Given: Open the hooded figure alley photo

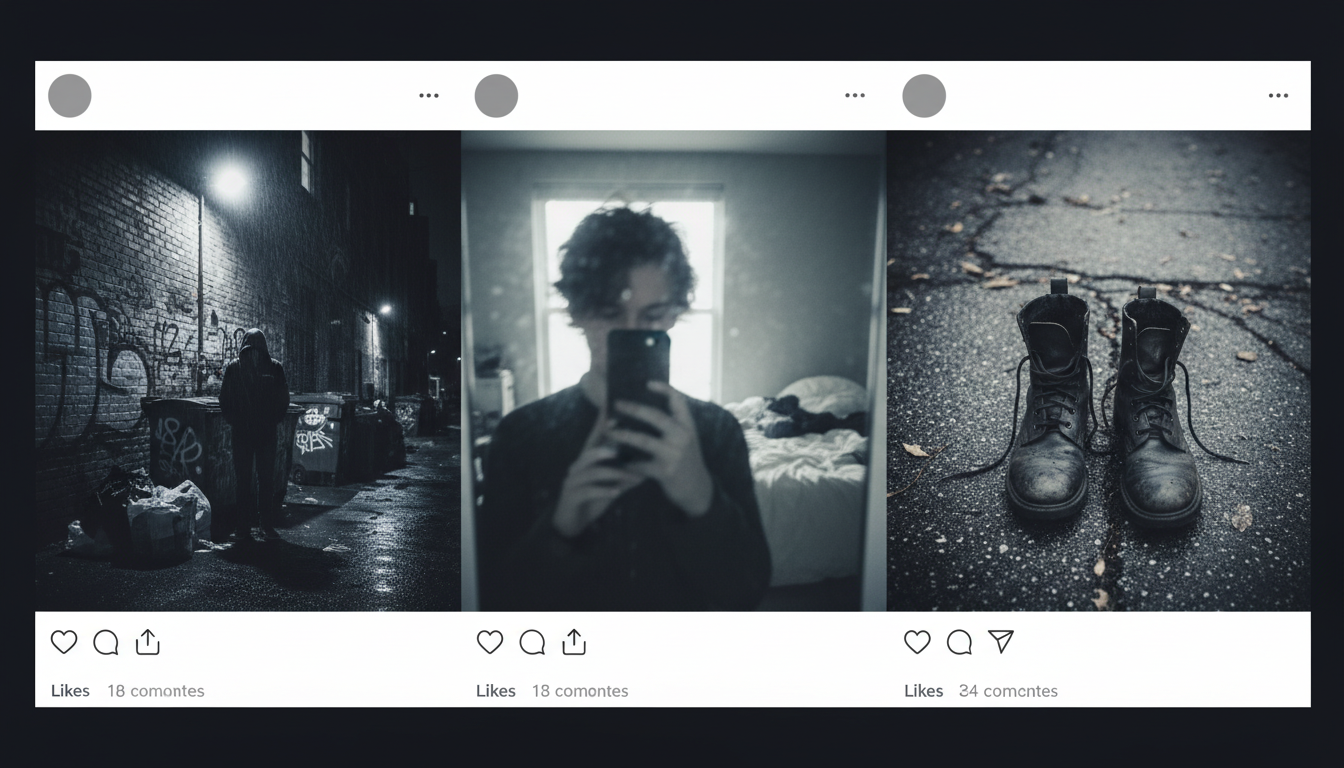Looking at the screenshot, I should coord(248,371).
